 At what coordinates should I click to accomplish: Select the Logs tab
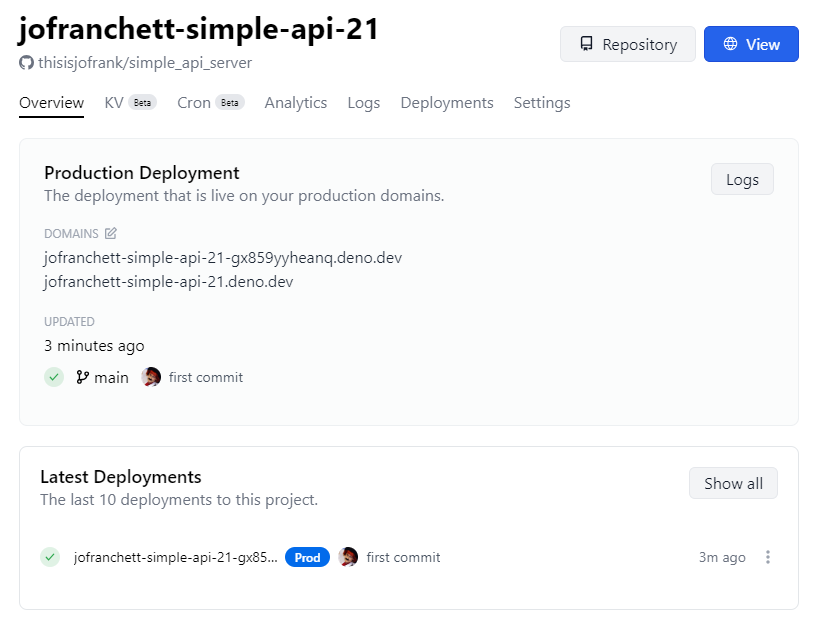click(x=363, y=102)
